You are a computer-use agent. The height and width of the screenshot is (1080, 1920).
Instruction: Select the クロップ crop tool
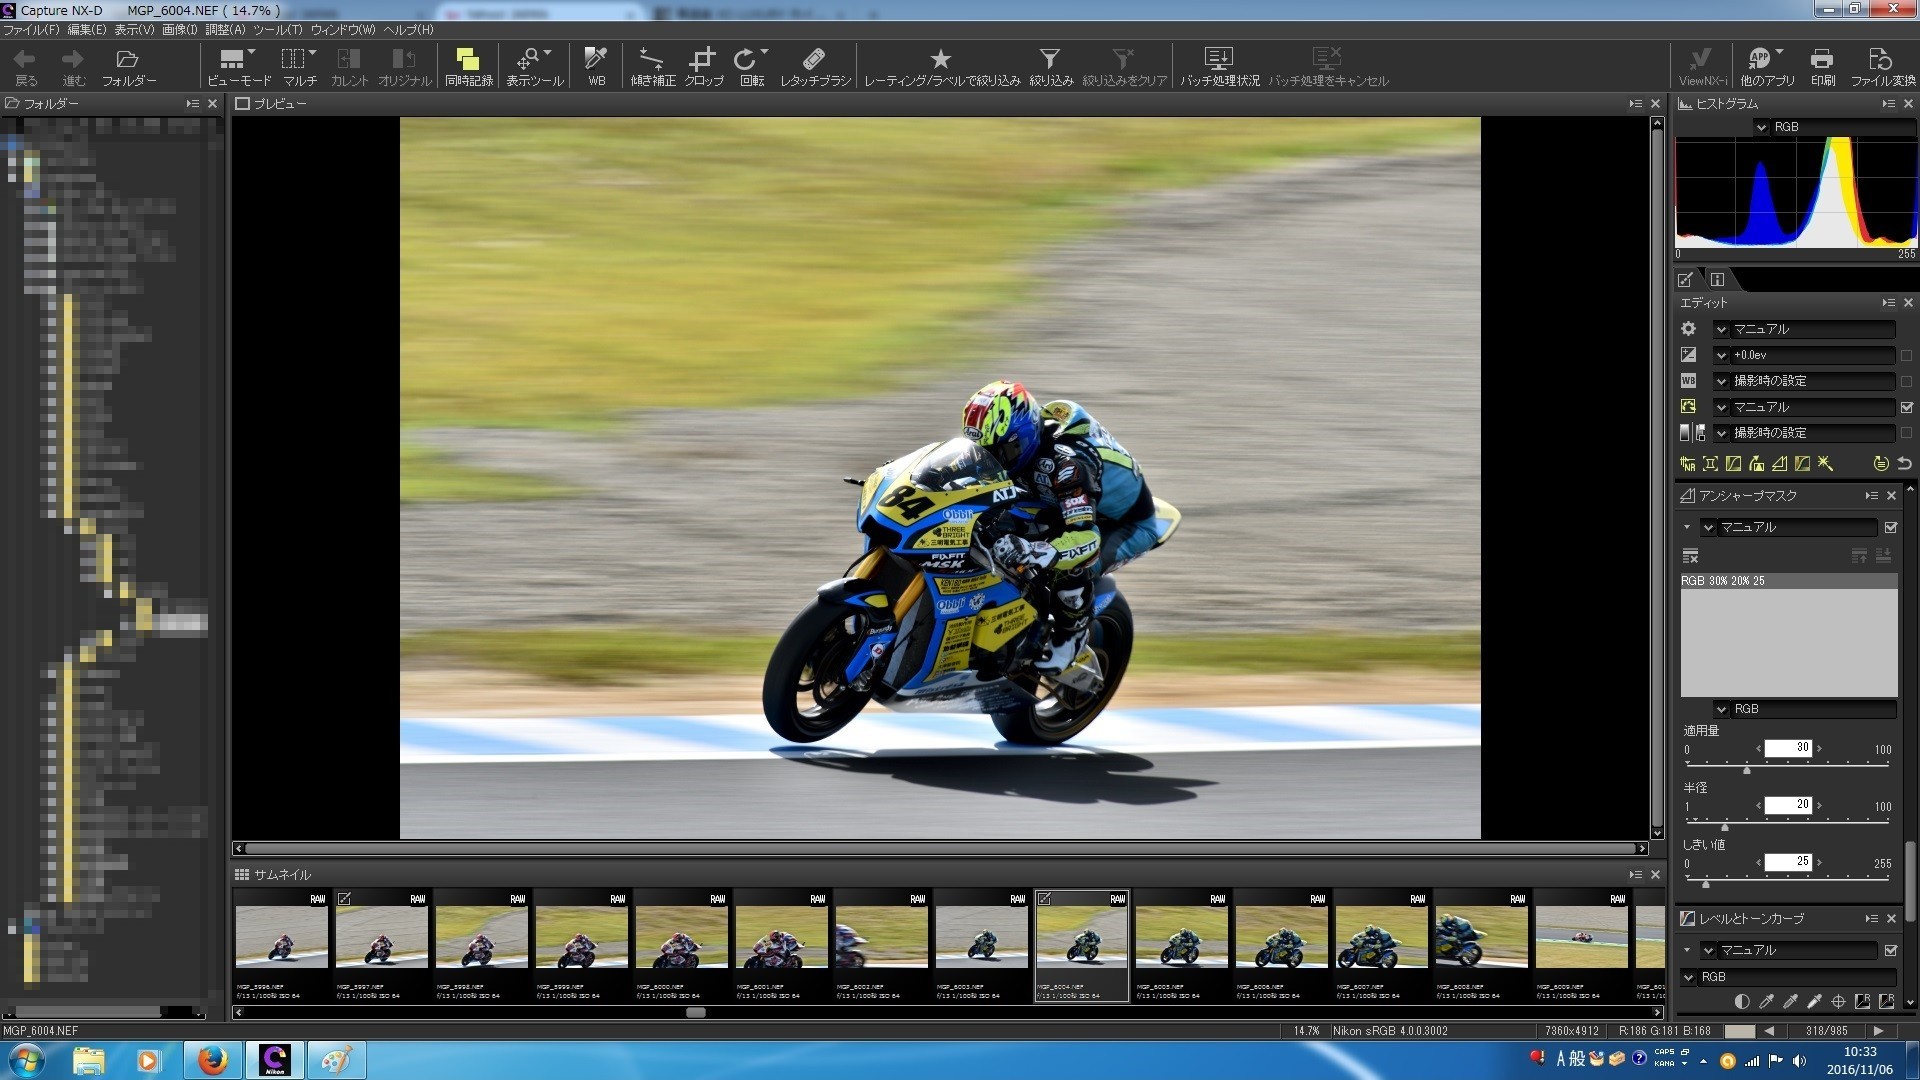coord(703,66)
